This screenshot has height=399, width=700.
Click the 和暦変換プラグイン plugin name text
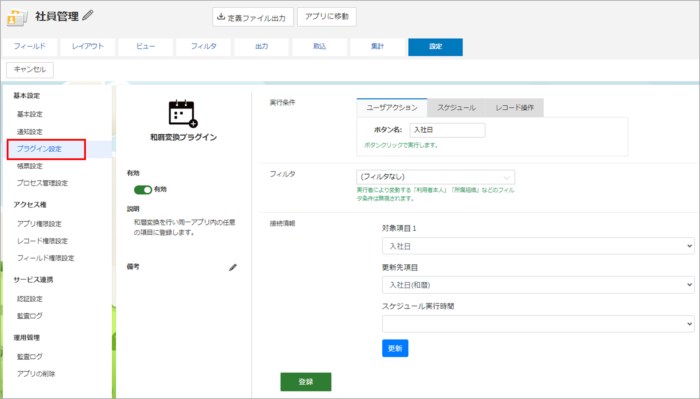click(x=183, y=137)
